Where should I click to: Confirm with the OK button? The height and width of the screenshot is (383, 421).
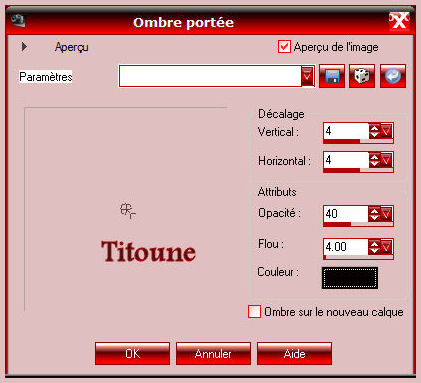click(132, 353)
